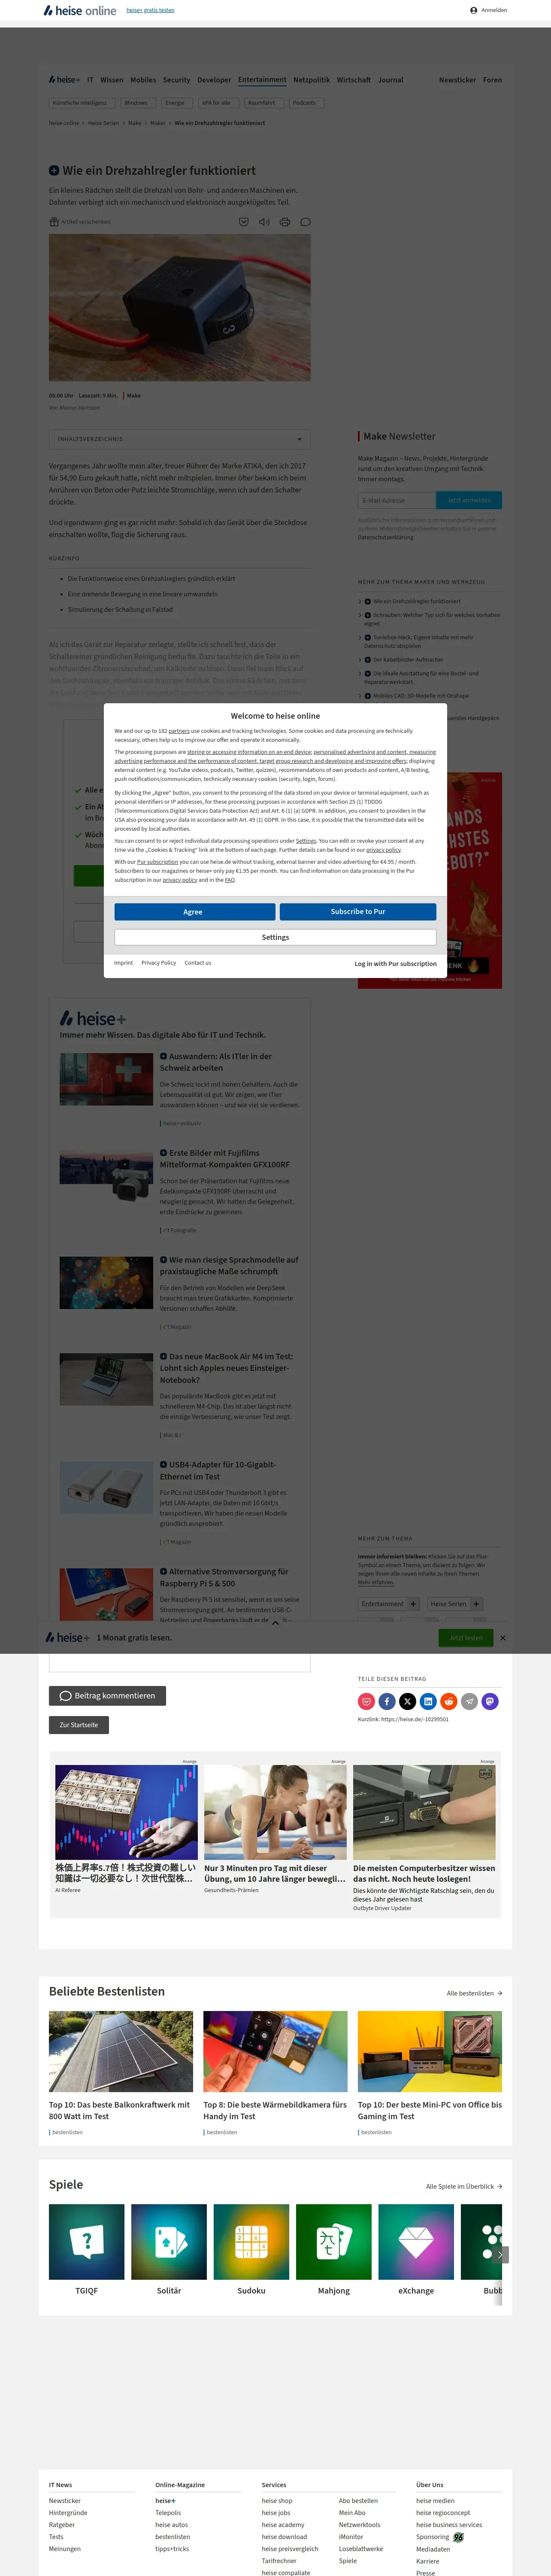Click Make breadcrumb link

pyautogui.click(x=135, y=123)
